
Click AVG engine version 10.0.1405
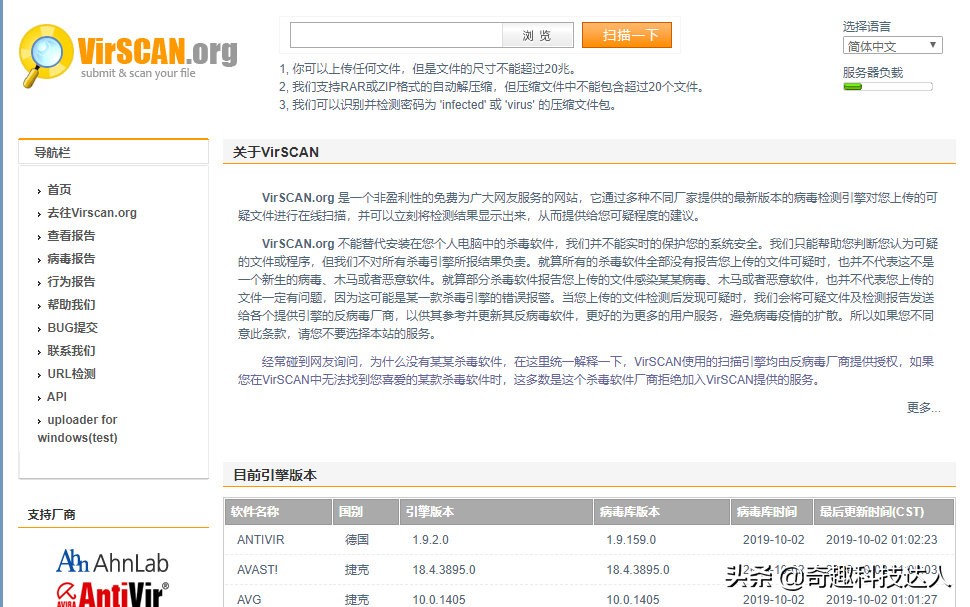point(439,600)
